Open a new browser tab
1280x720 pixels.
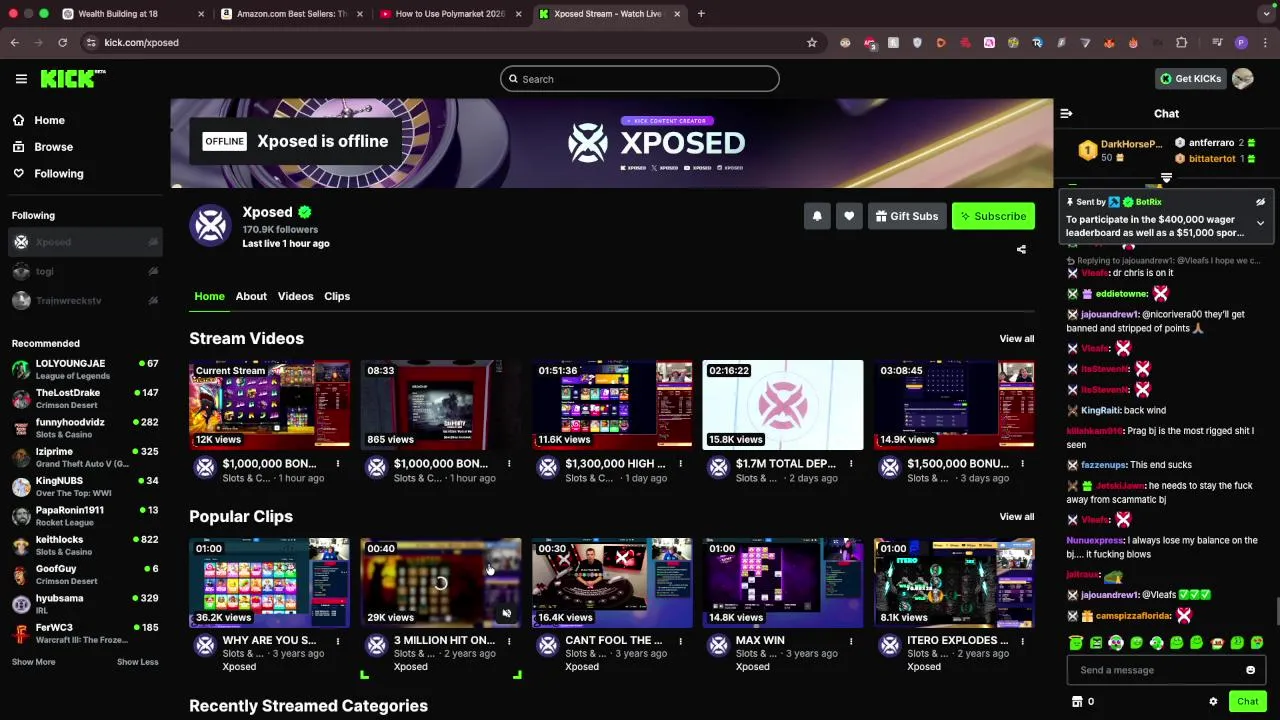pos(701,14)
